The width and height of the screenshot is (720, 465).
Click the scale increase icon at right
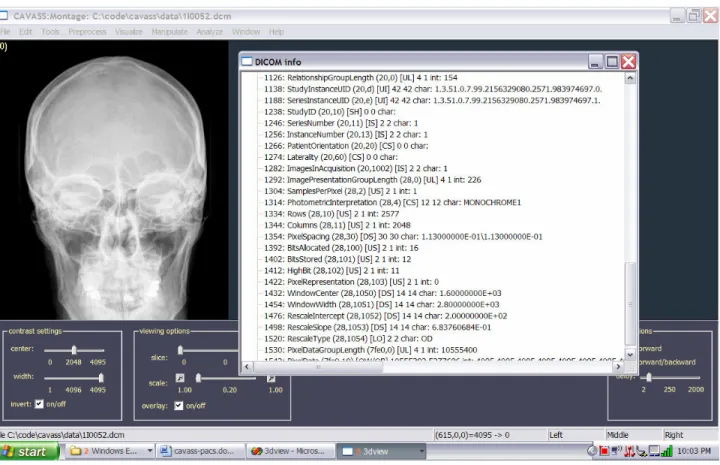[x=271, y=378]
